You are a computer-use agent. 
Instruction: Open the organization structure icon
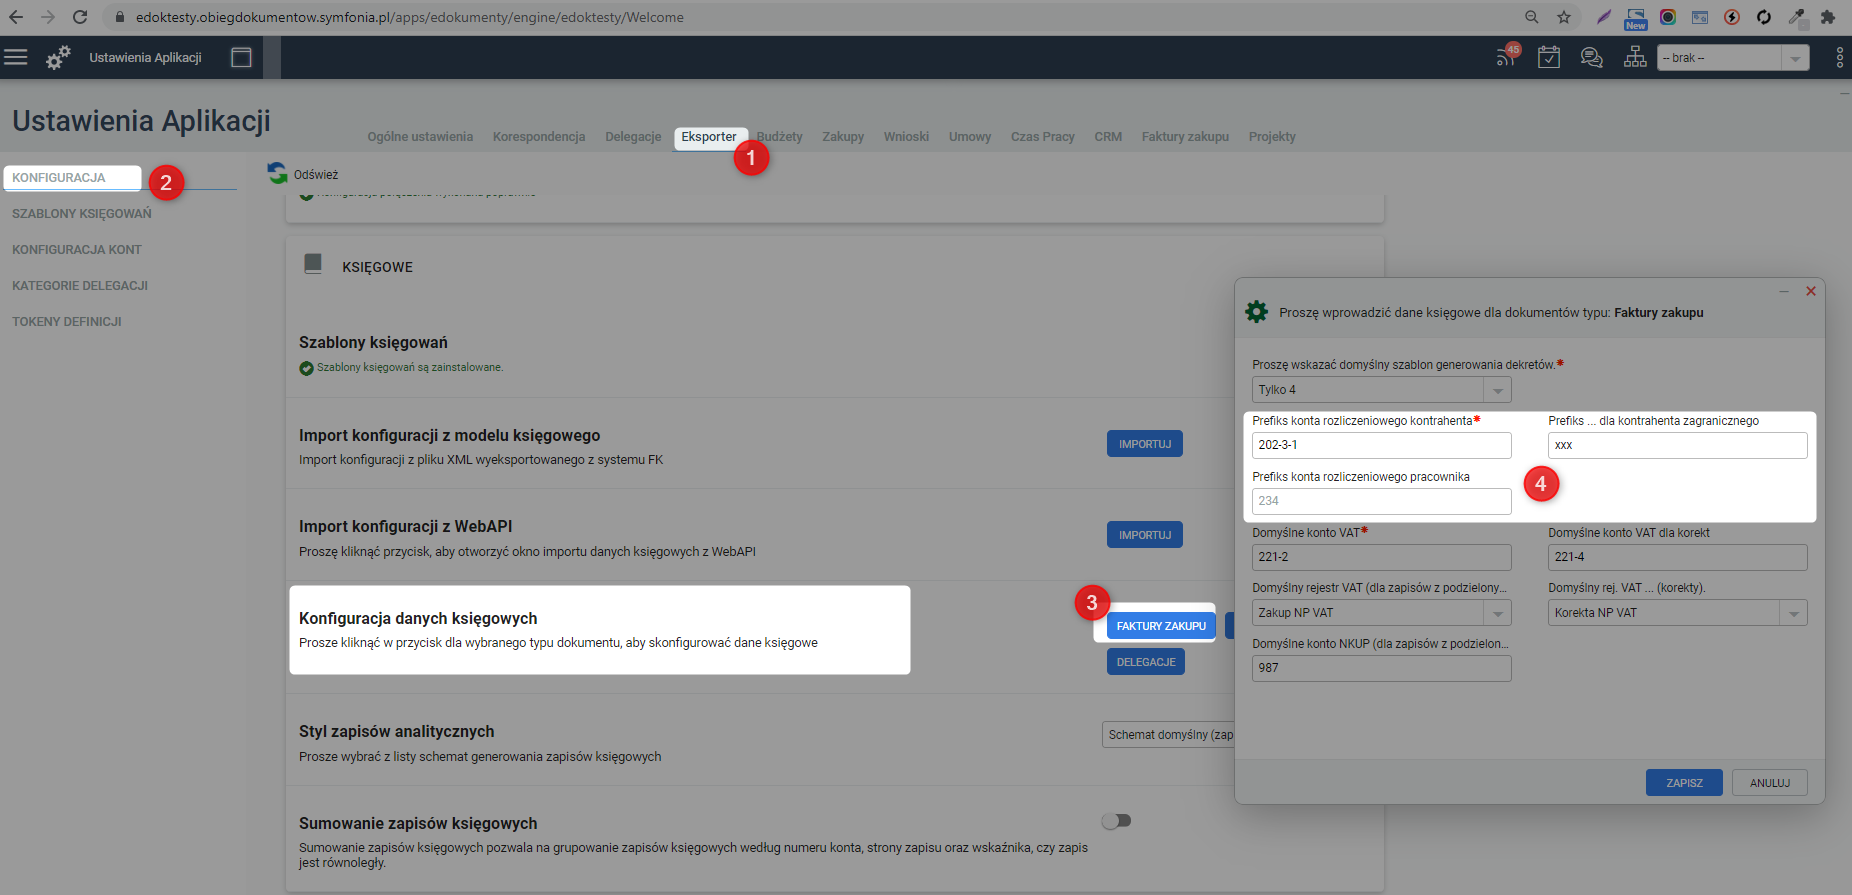click(1635, 57)
